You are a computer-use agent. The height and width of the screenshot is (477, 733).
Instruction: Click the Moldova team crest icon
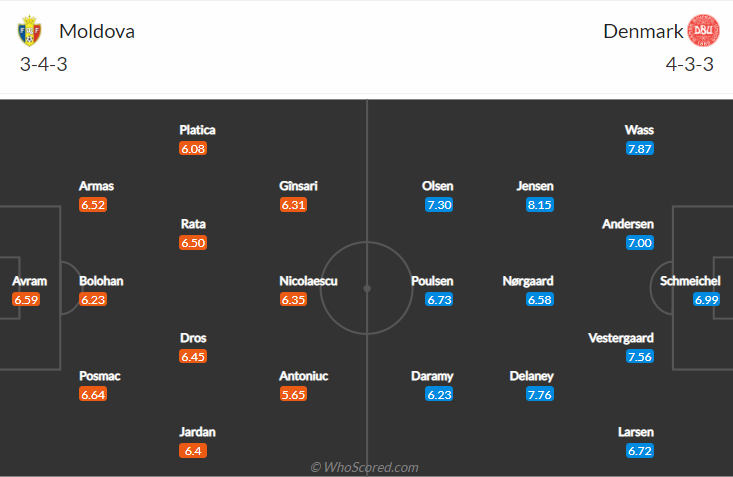[29, 31]
